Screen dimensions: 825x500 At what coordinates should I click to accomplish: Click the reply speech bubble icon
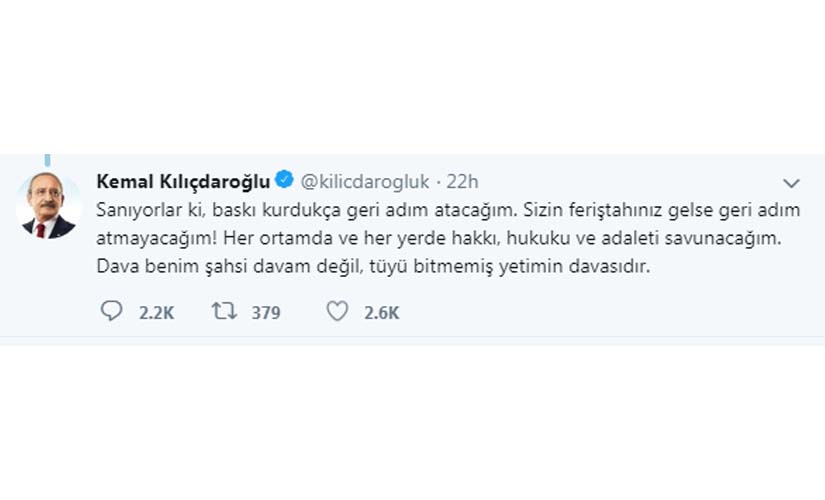tap(112, 312)
